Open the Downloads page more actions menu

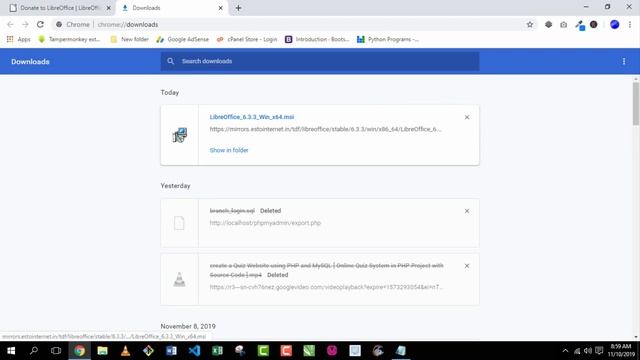[623, 61]
